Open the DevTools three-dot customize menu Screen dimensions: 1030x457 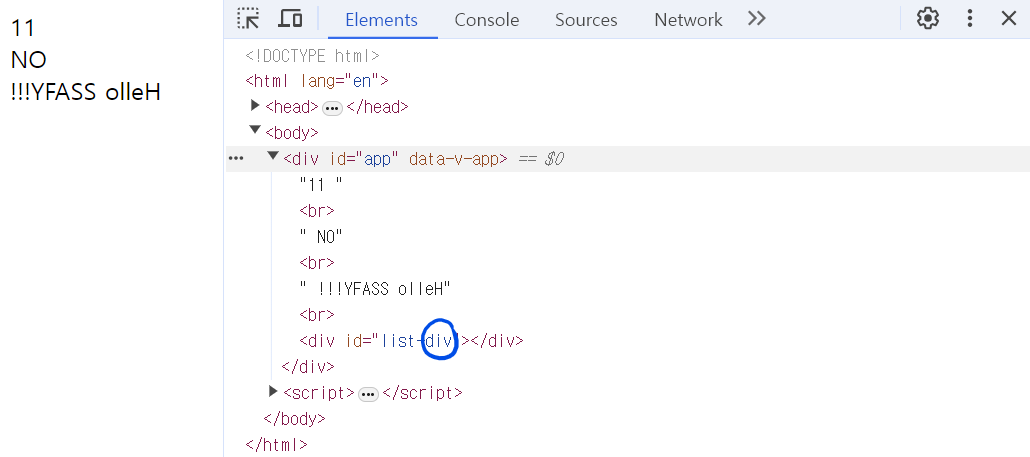970,18
